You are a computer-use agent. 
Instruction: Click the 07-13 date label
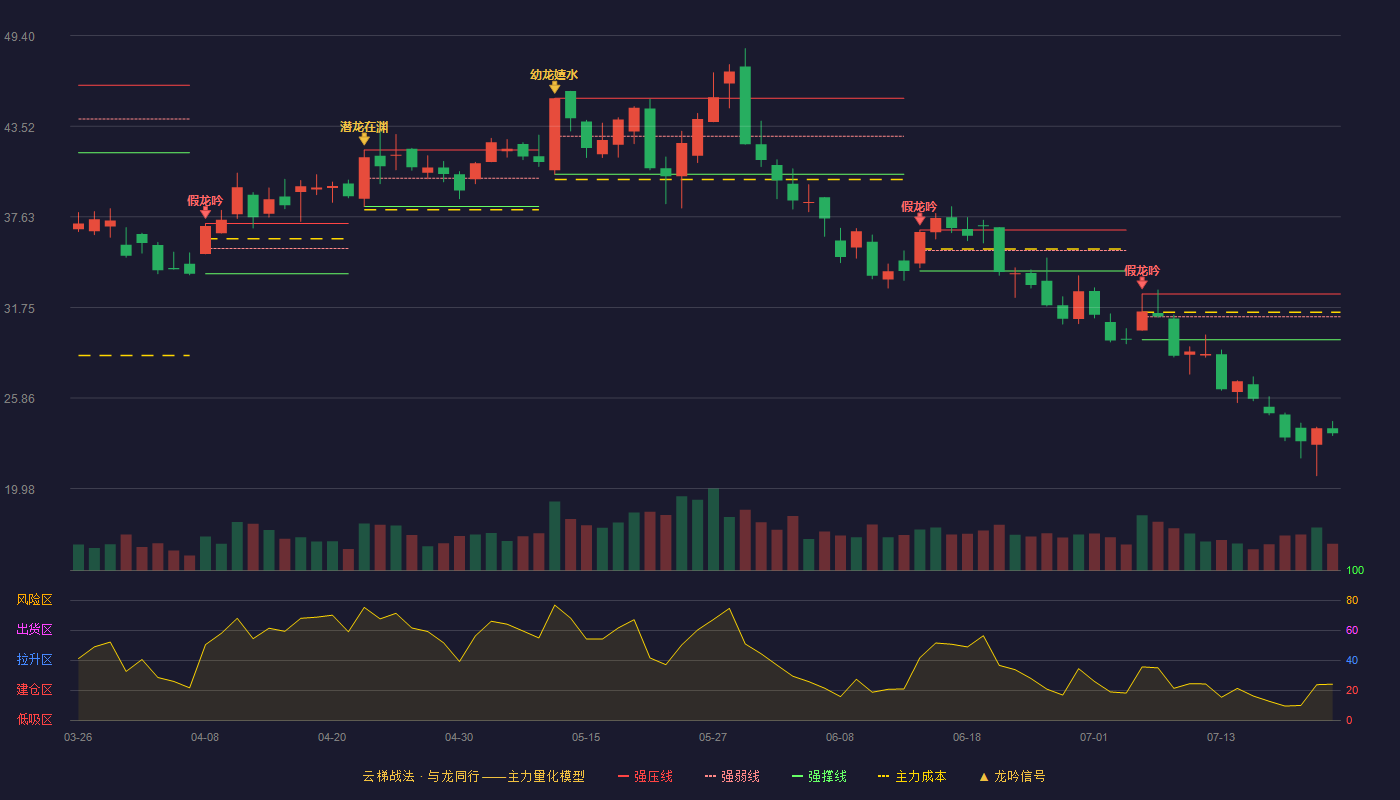pyautogui.click(x=1221, y=737)
